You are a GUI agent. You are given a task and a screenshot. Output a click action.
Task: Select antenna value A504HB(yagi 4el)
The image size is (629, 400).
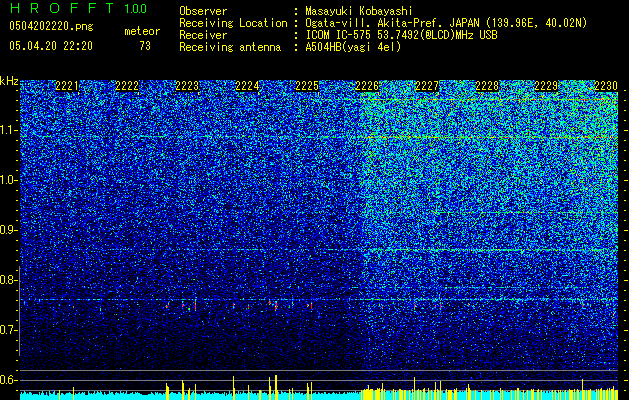click(x=353, y=47)
